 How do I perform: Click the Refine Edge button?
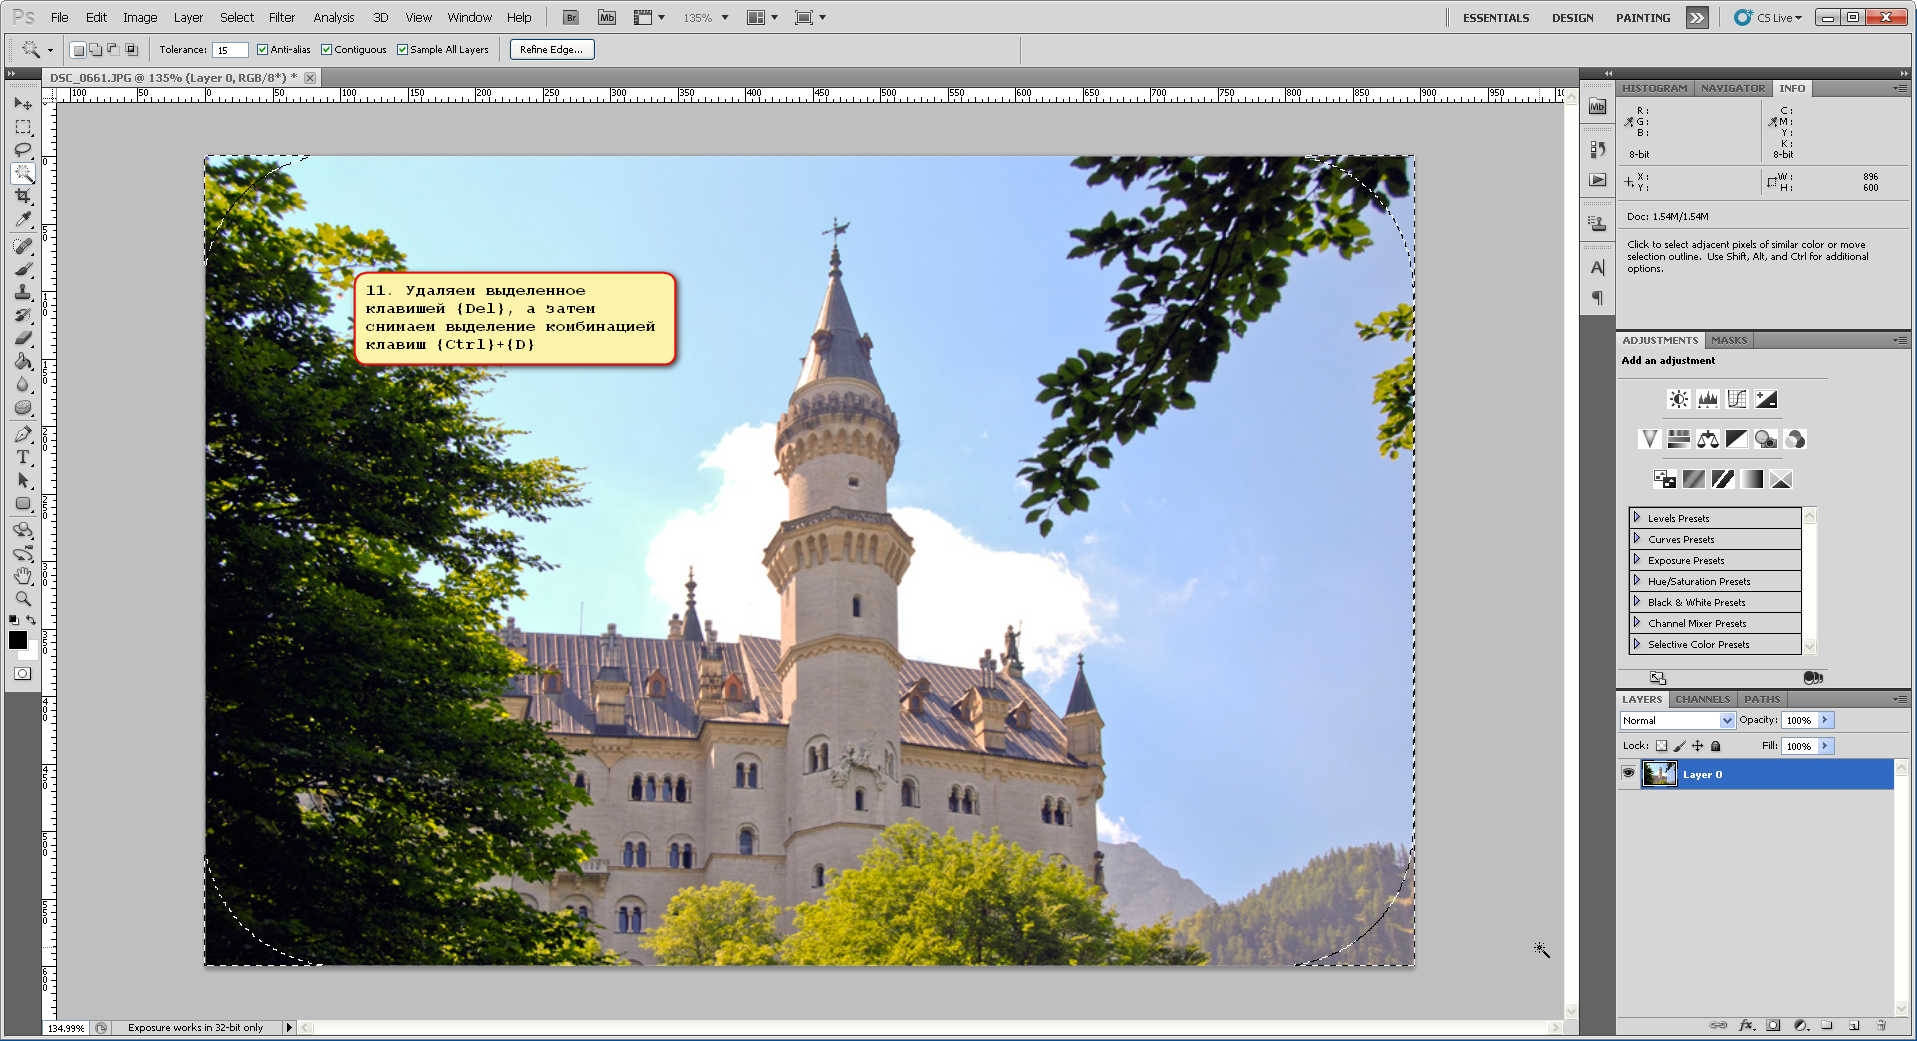(x=551, y=49)
